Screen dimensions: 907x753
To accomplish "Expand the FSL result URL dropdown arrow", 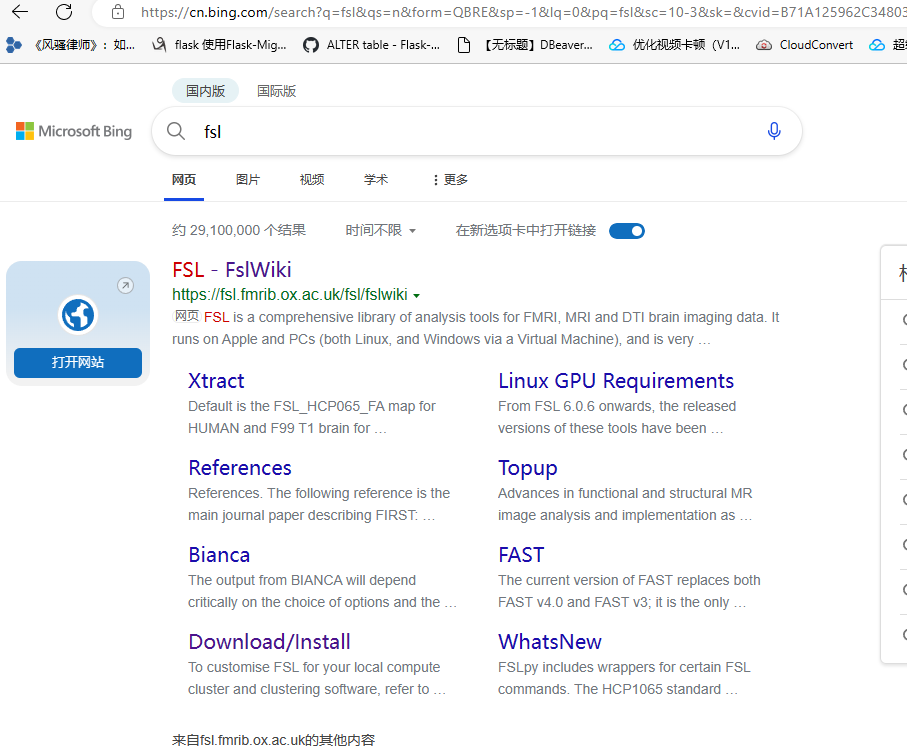I will click(417, 295).
